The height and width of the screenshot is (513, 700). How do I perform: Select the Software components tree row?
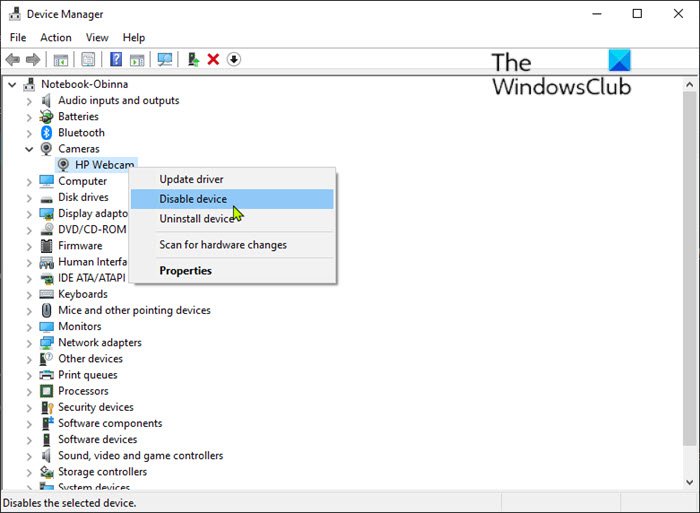[110, 423]
